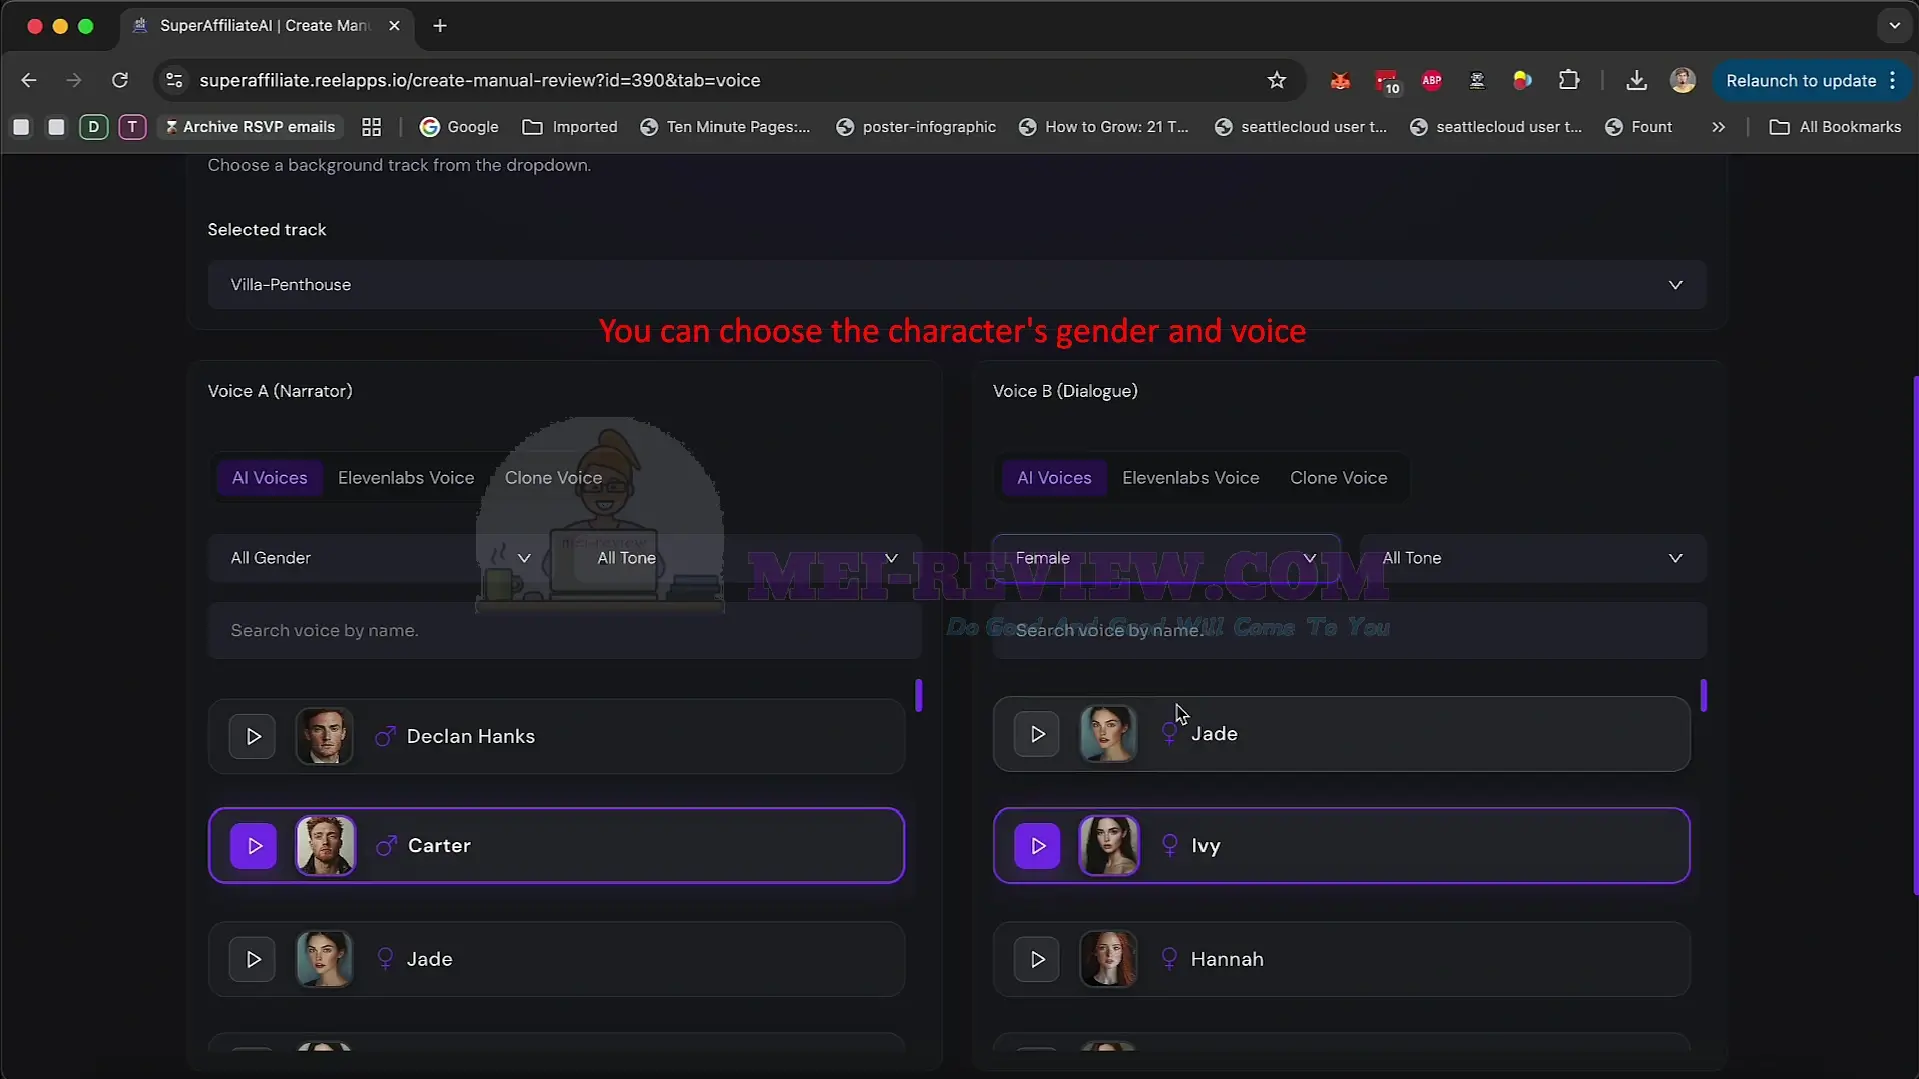Focus Voice B search voice by name field
This screenshot has height=1079, width=1919.
coord(1349,630)
